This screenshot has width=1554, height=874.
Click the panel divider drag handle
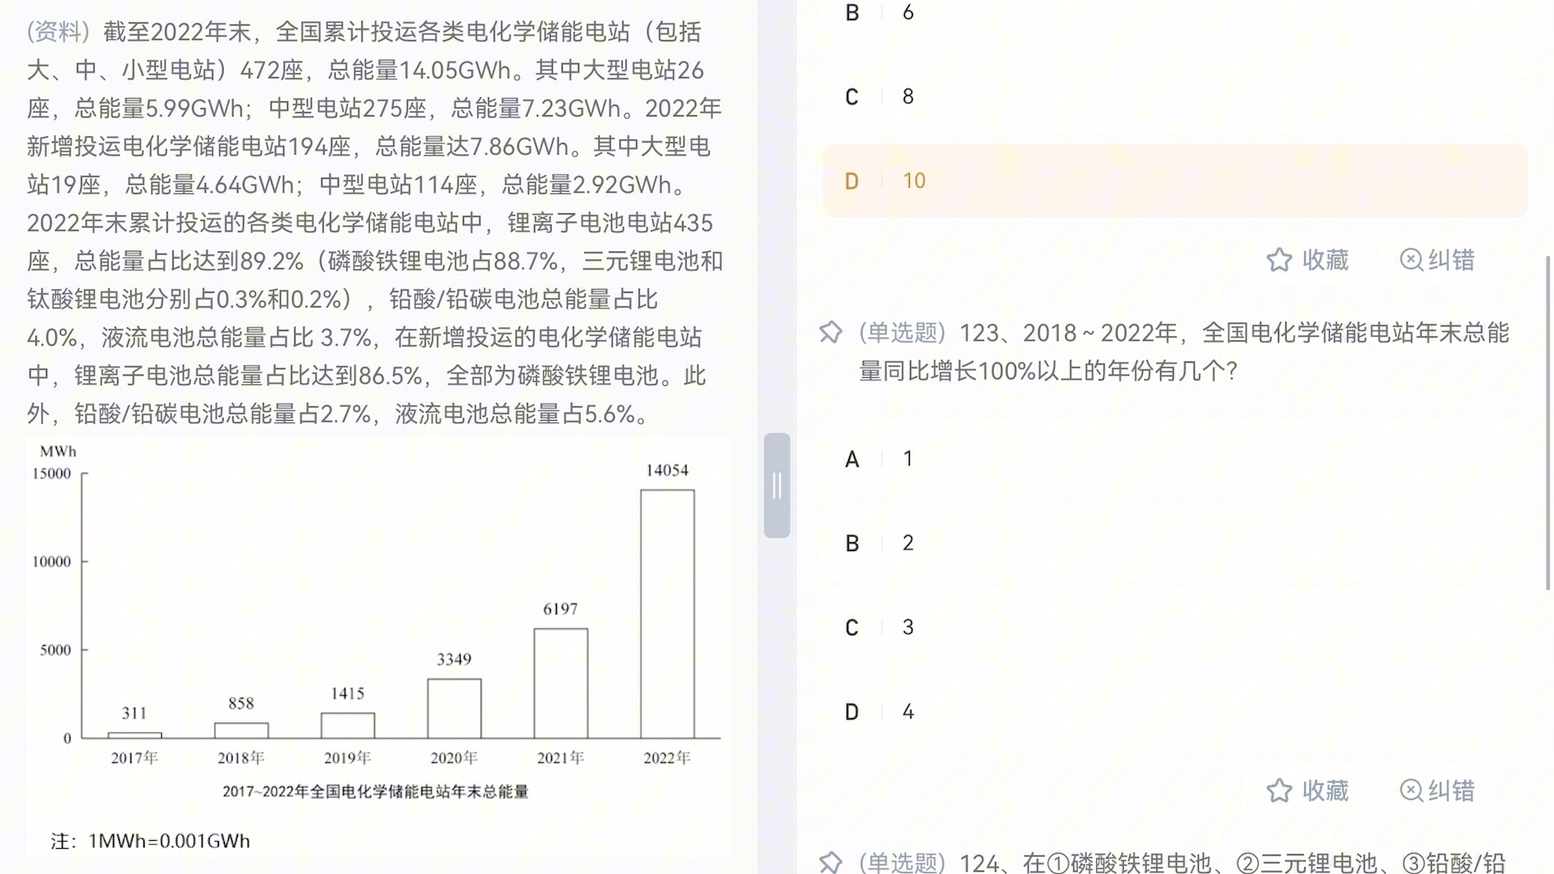777,486
